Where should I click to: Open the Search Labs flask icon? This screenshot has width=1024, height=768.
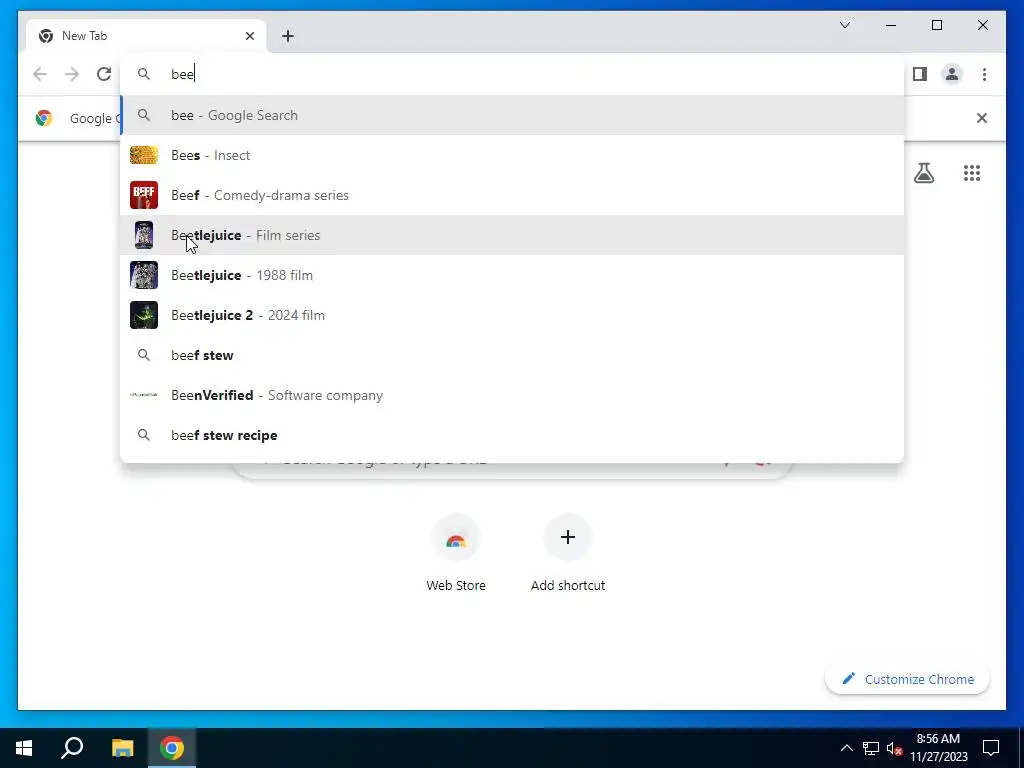(924, 173)
